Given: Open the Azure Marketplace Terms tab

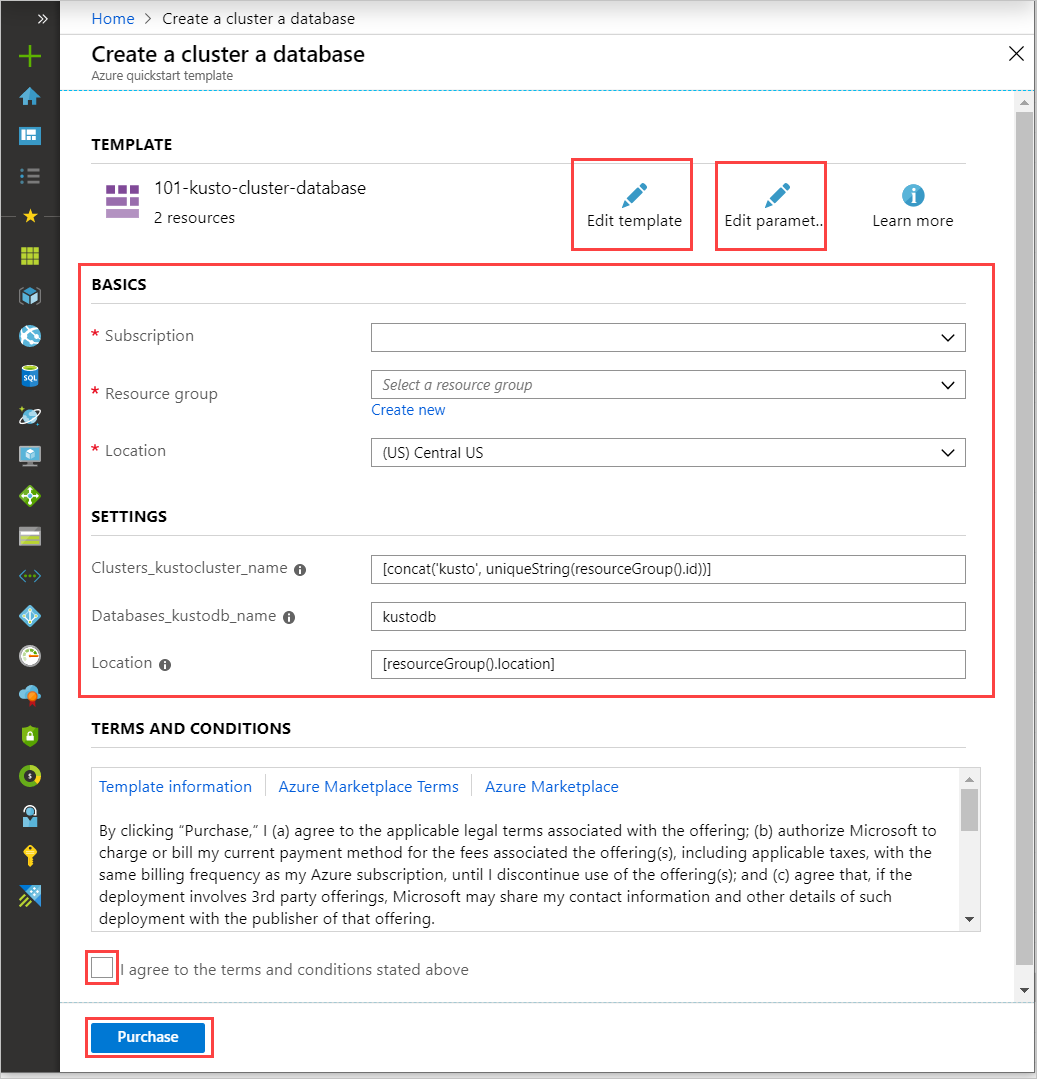Looking at the screenshot, I should [x=368, y=787].
